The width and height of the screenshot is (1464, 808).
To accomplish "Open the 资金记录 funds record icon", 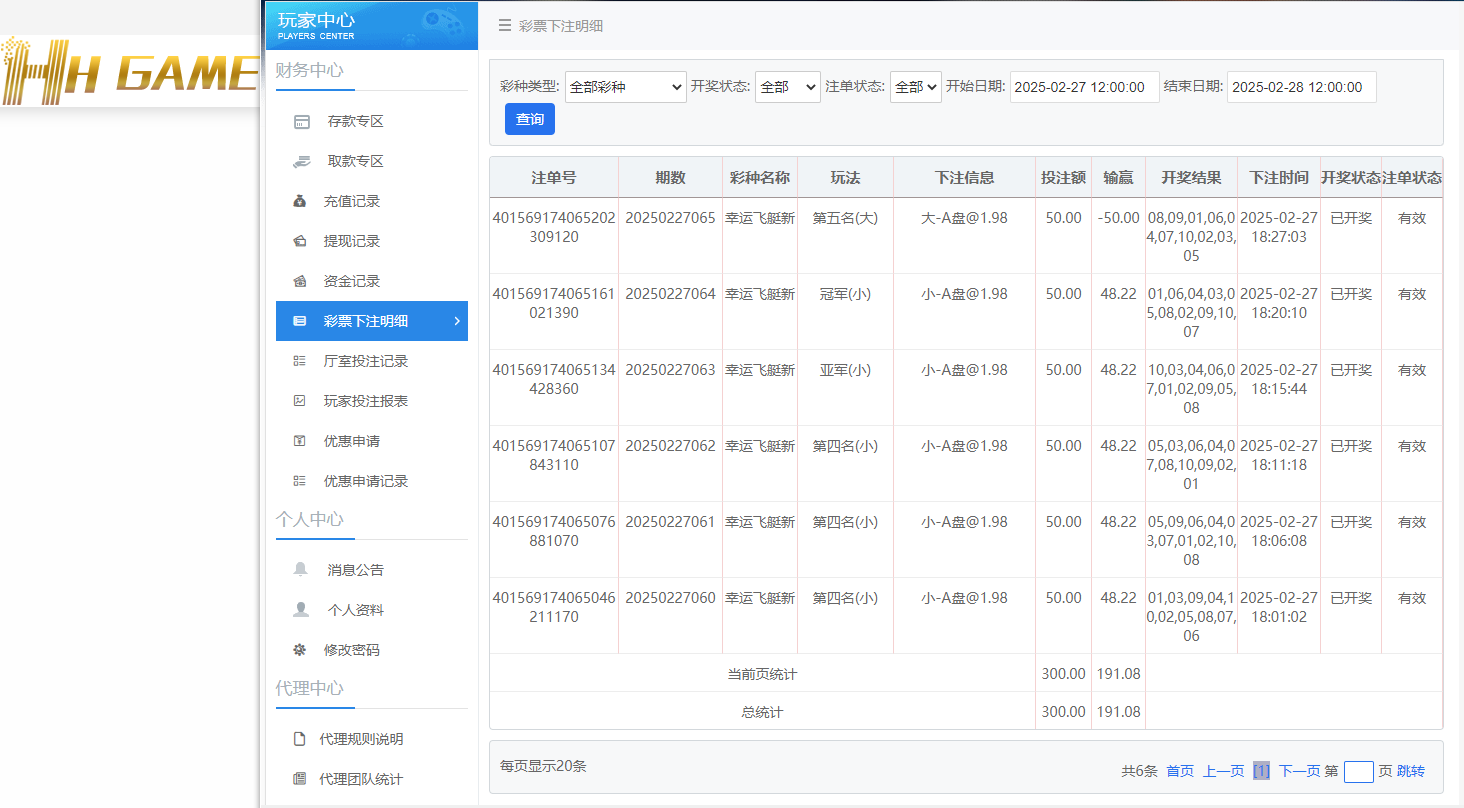I will [301, 281].
